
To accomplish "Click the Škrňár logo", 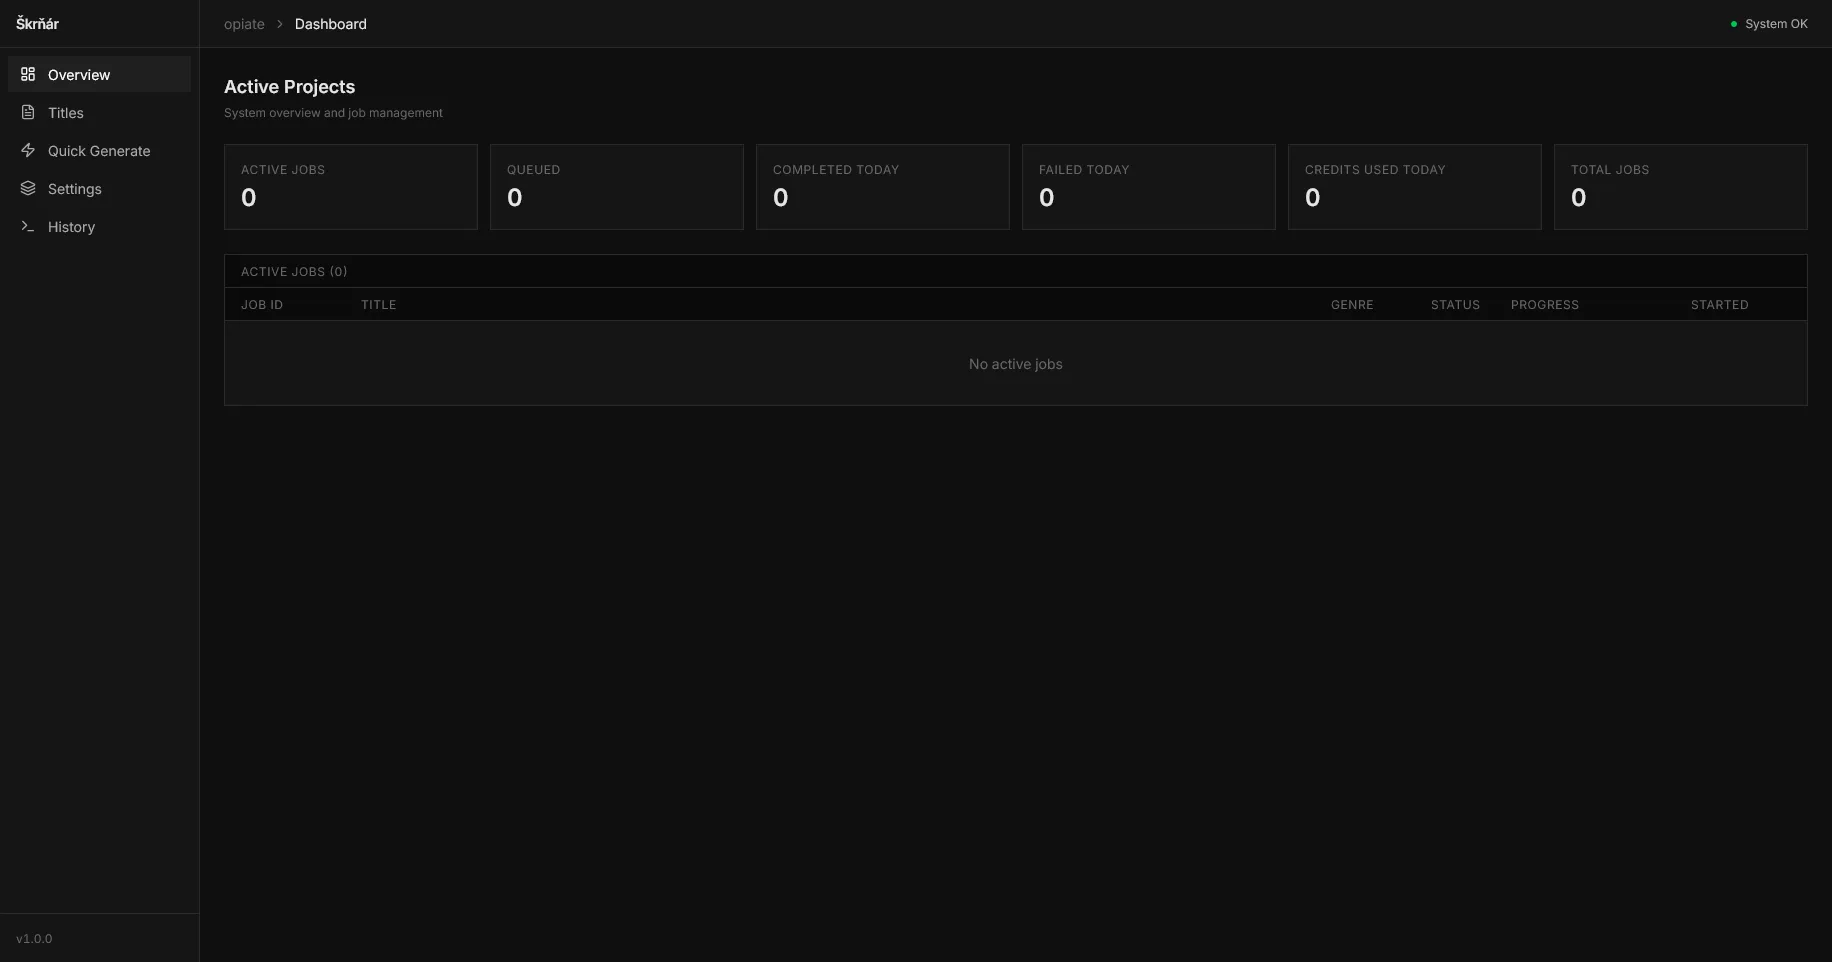I will click(x=38, y=22).
